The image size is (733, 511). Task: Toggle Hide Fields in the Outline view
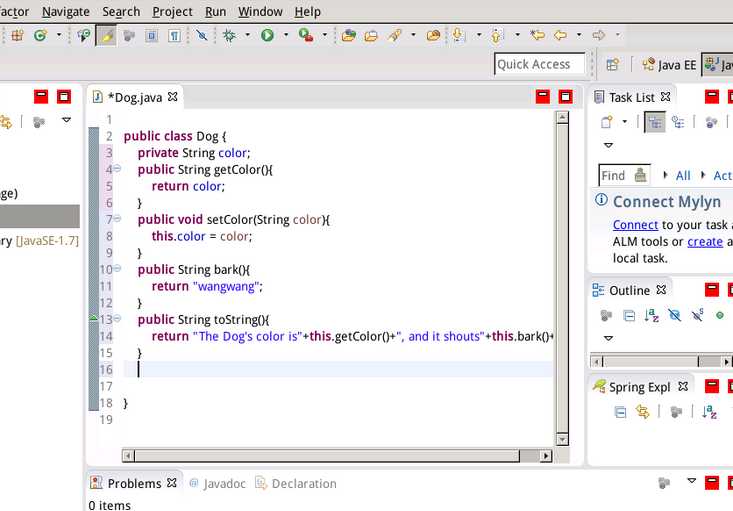pyautogui.click(x=674, y=316)
